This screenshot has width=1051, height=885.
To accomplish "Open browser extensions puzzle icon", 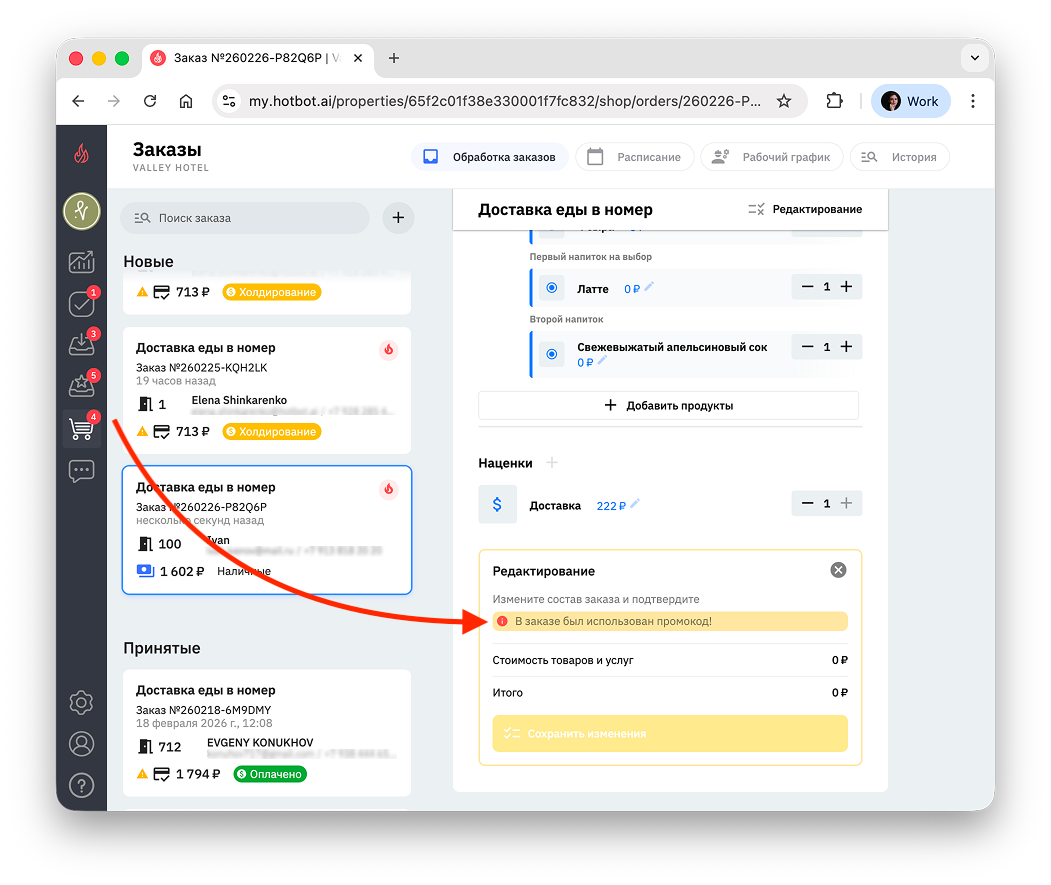I will tap(834, 101).
